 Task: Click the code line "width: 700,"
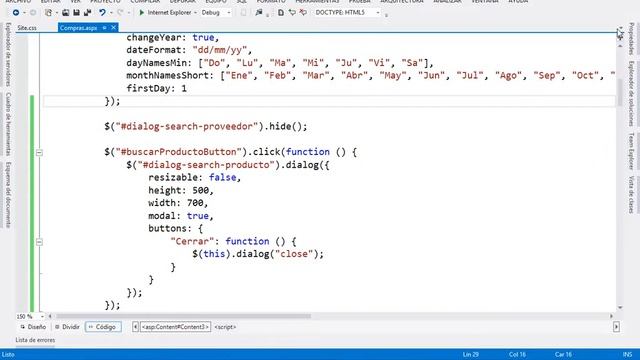[178, 203]
